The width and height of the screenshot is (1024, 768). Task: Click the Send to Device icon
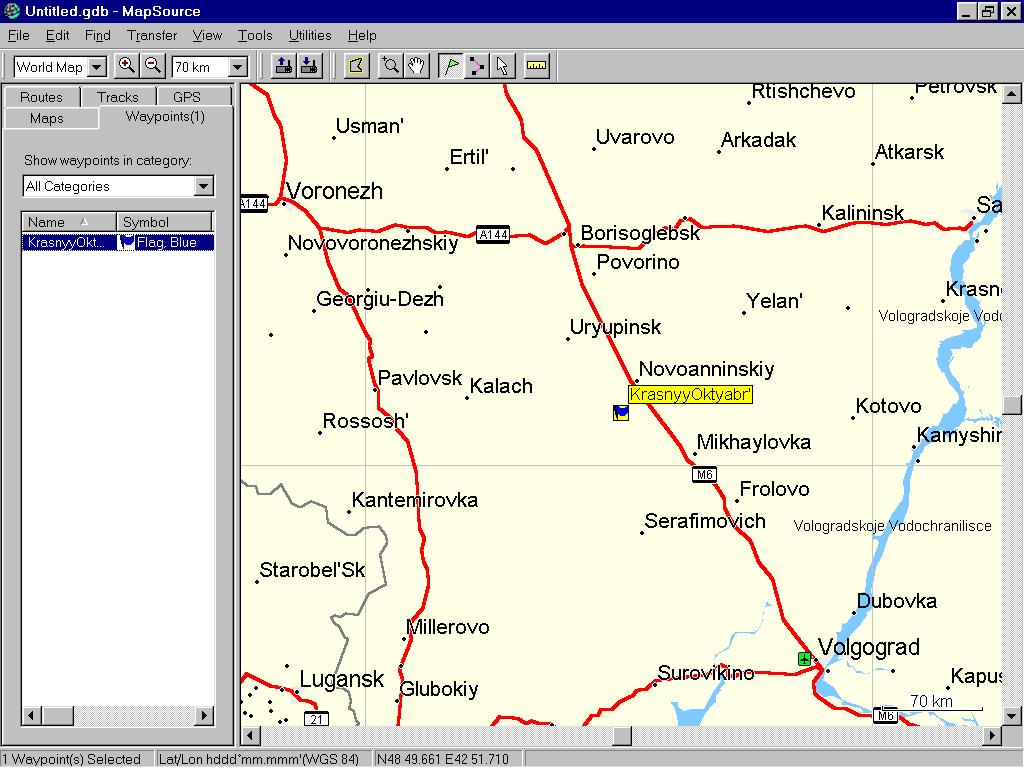pyautogui.click(x=283, y=66)
